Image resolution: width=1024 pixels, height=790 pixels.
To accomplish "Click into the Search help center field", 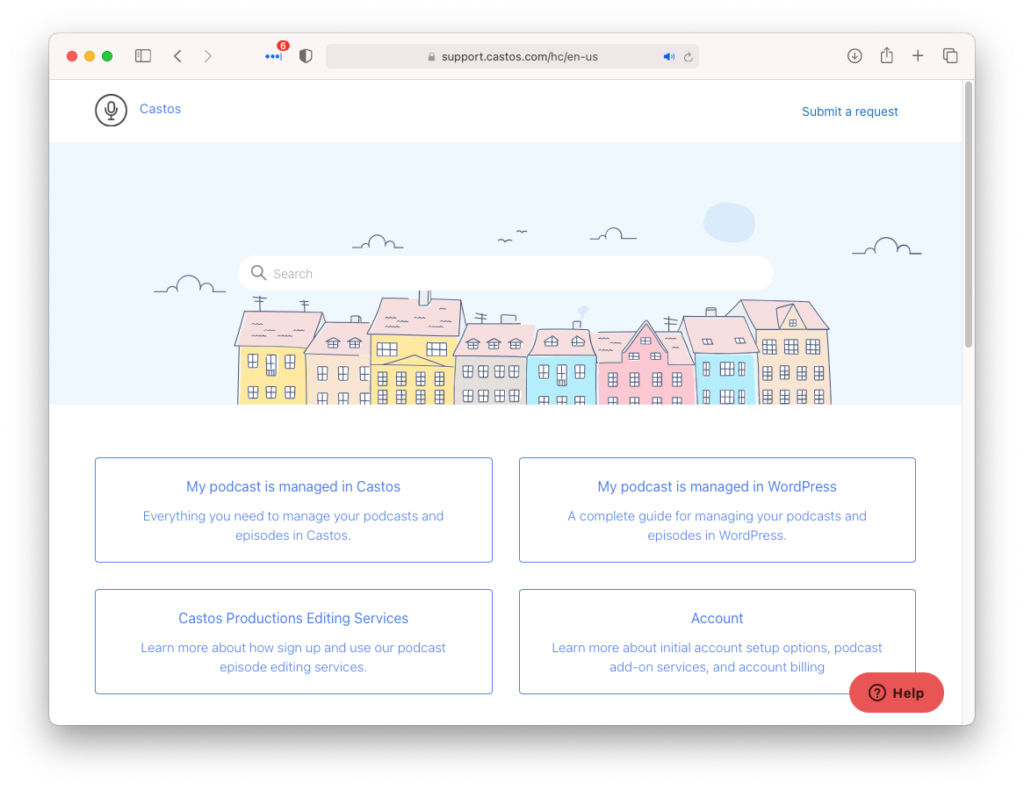I will point(505,273).
